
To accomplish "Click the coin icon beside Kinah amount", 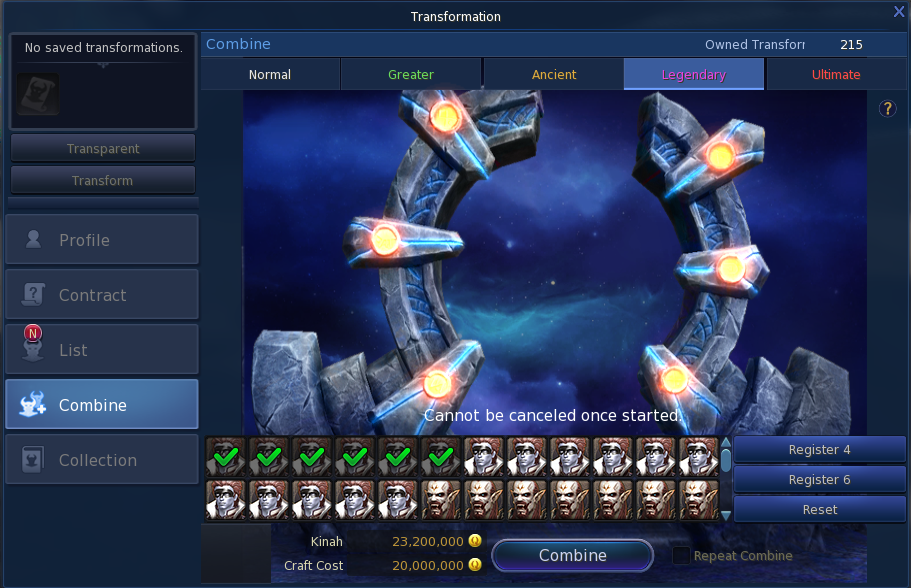I will [475, 541].
